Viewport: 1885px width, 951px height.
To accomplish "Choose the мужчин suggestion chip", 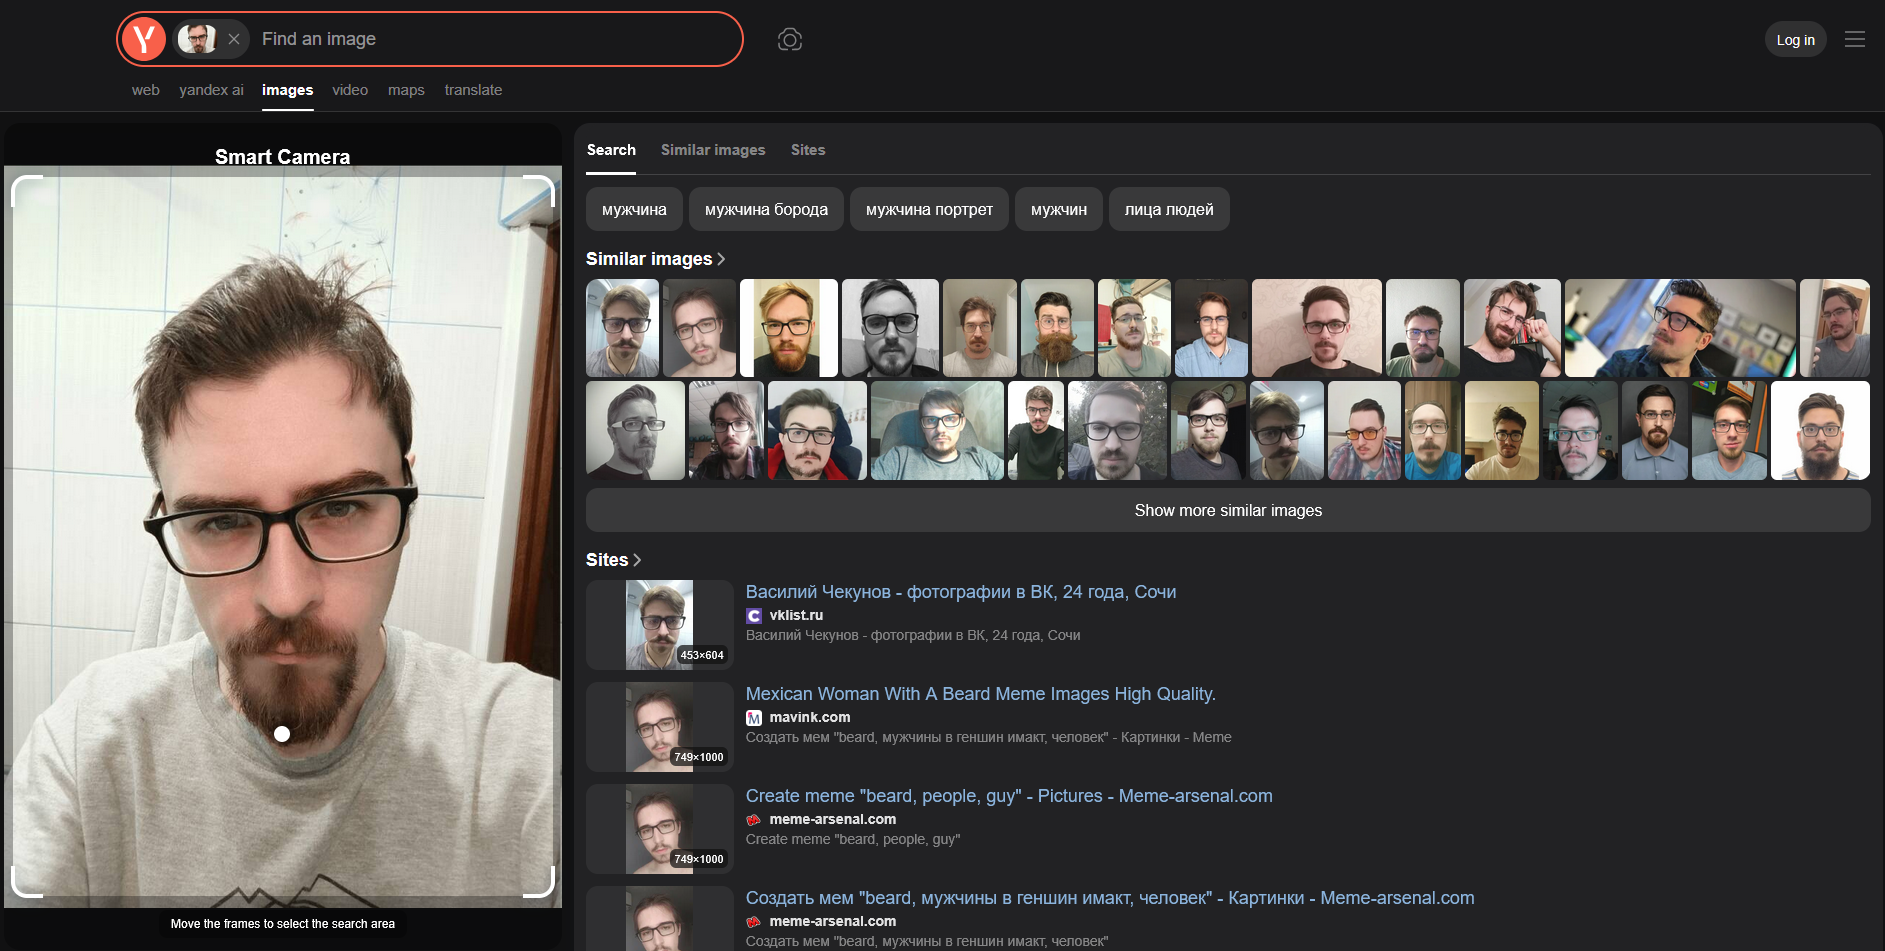I will point(1059,210).
